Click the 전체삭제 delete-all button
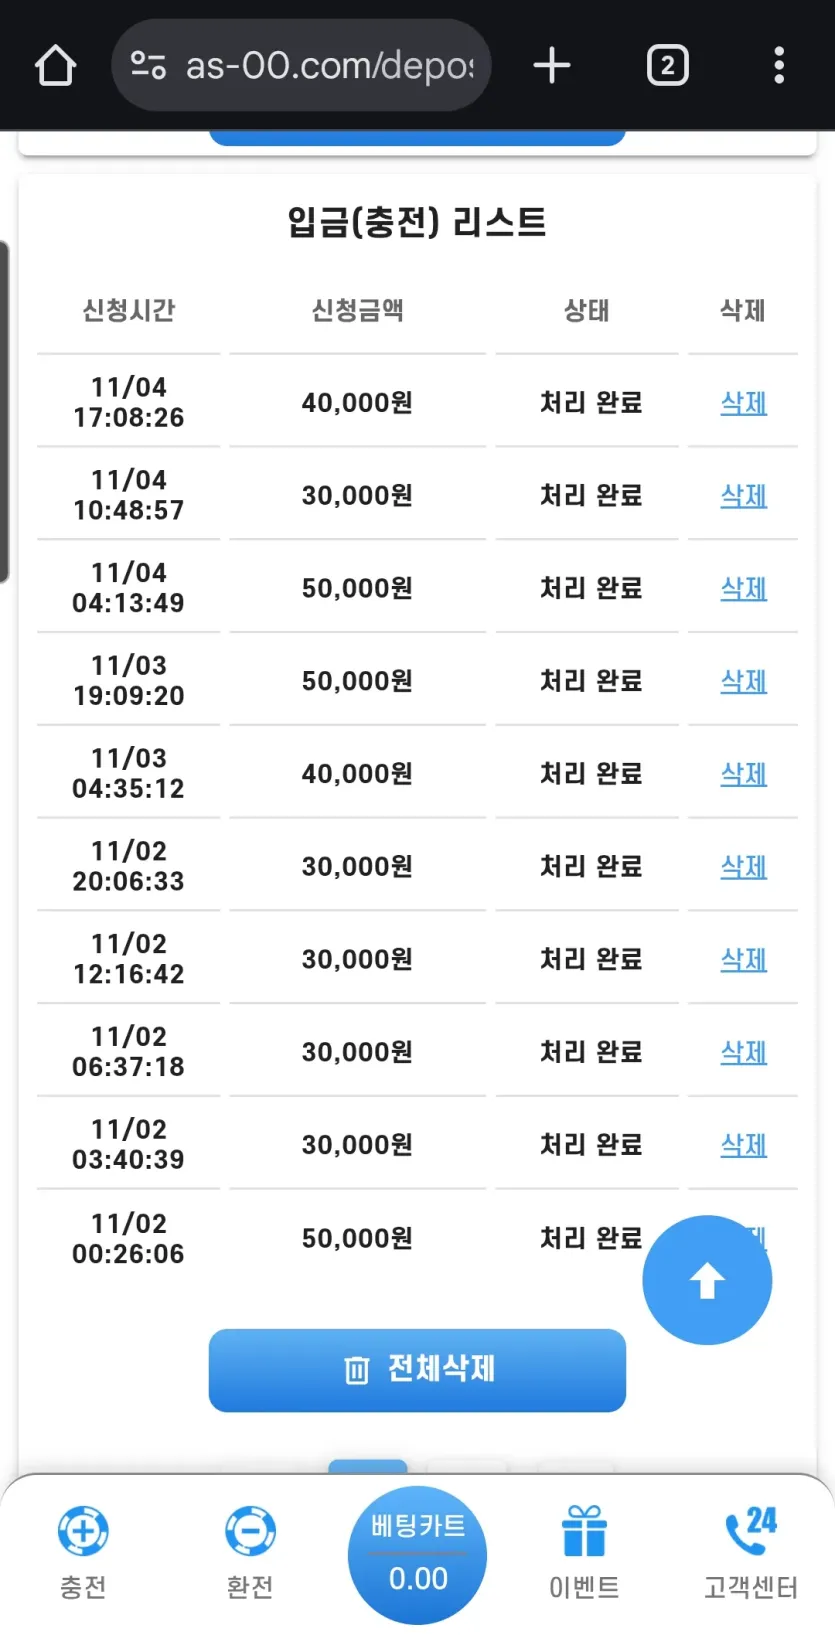The image size is (835, 1635). coord(417,1370)
